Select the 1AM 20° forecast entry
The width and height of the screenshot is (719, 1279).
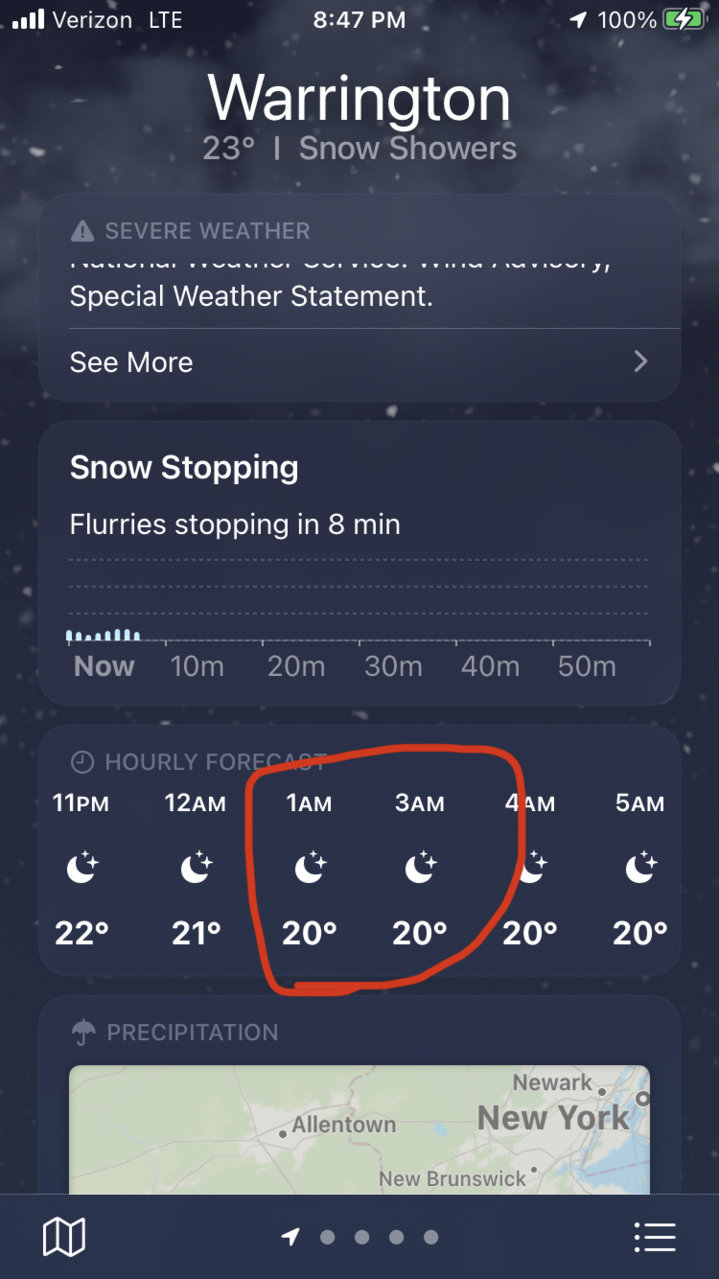[x=309, y=869]
